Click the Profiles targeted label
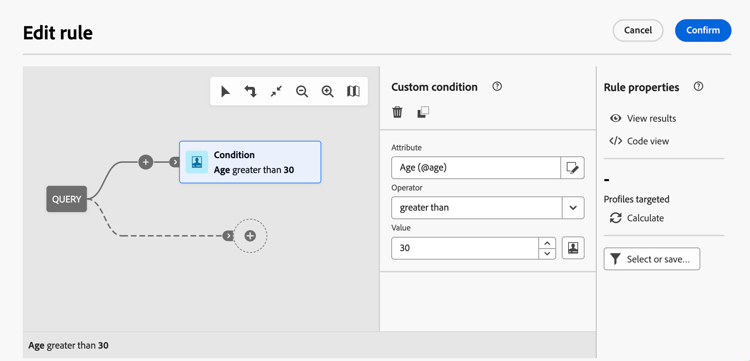Viewport: 750px width, 361px height. [x=637, y=199]
